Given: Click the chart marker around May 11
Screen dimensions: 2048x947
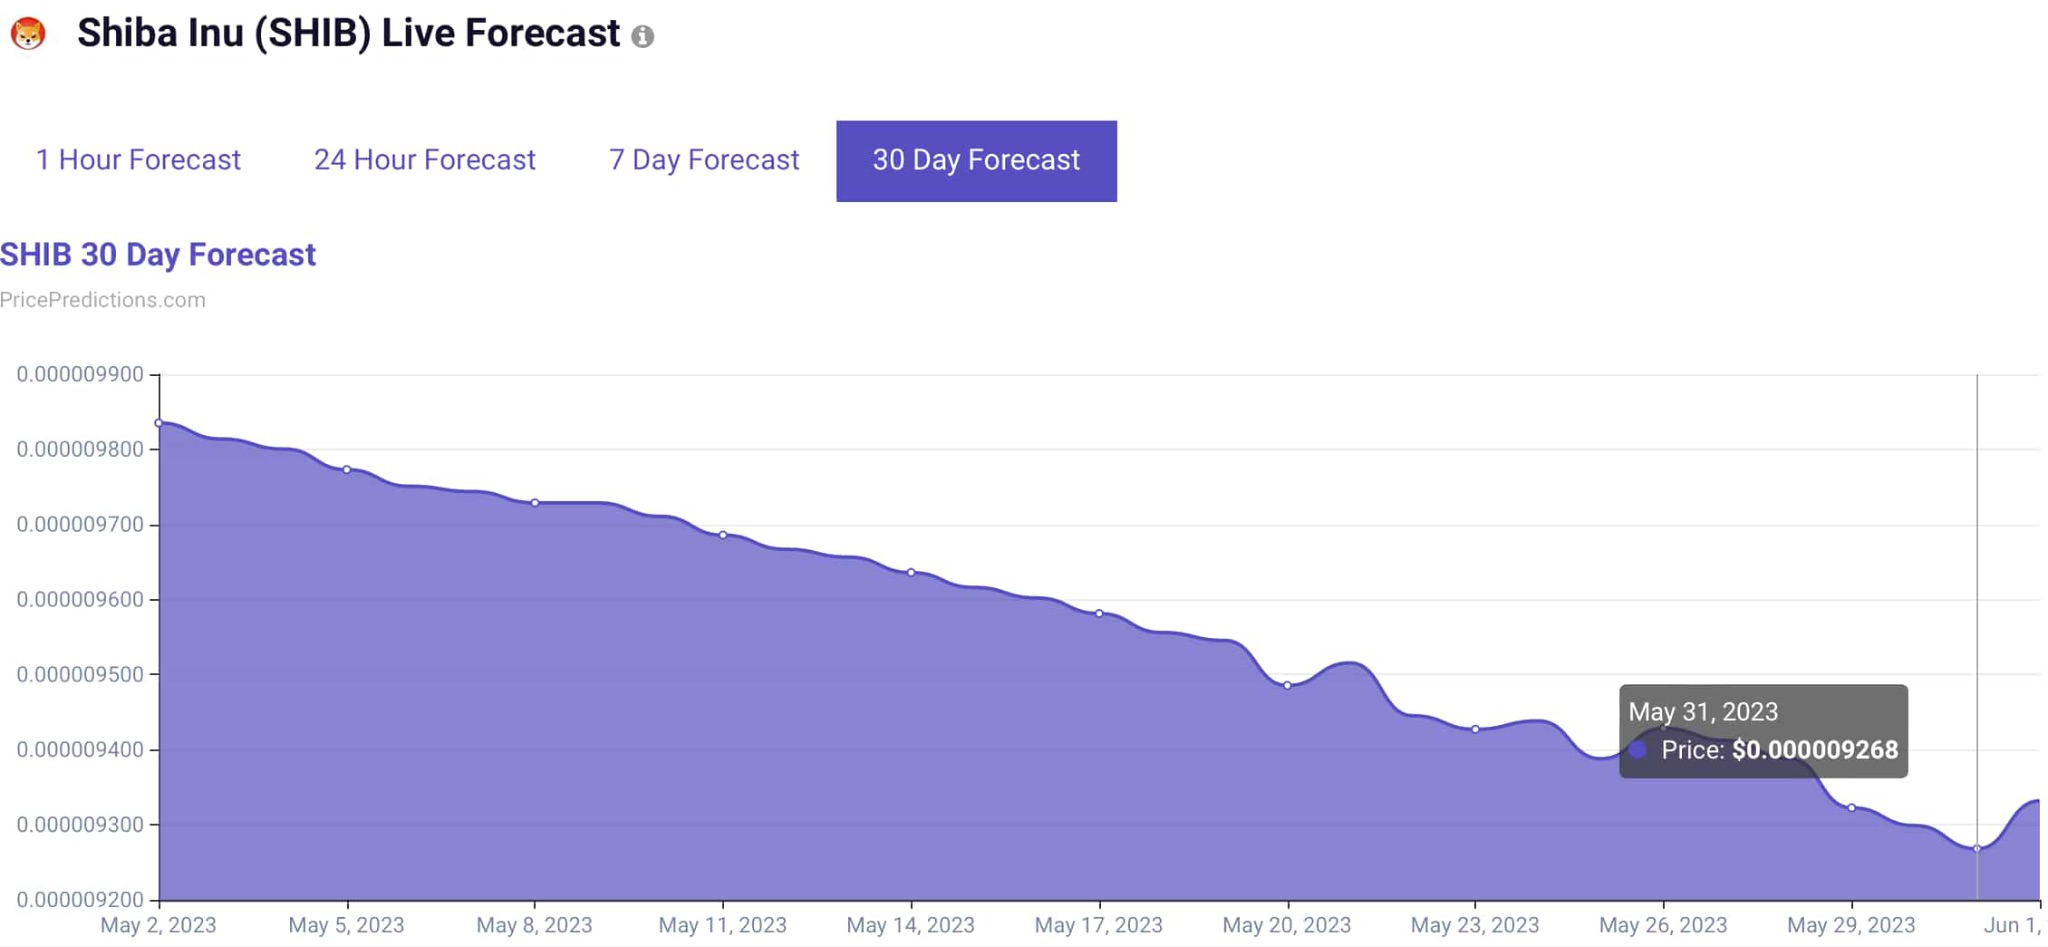Looking at the screenshot, I should click(x=722, y=535).
